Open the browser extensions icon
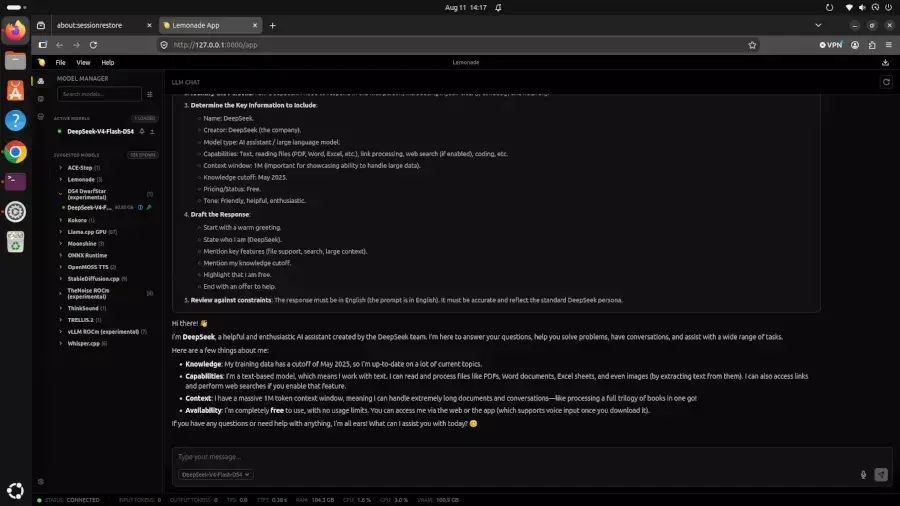 pyautogui.click(x=872, y=45)
